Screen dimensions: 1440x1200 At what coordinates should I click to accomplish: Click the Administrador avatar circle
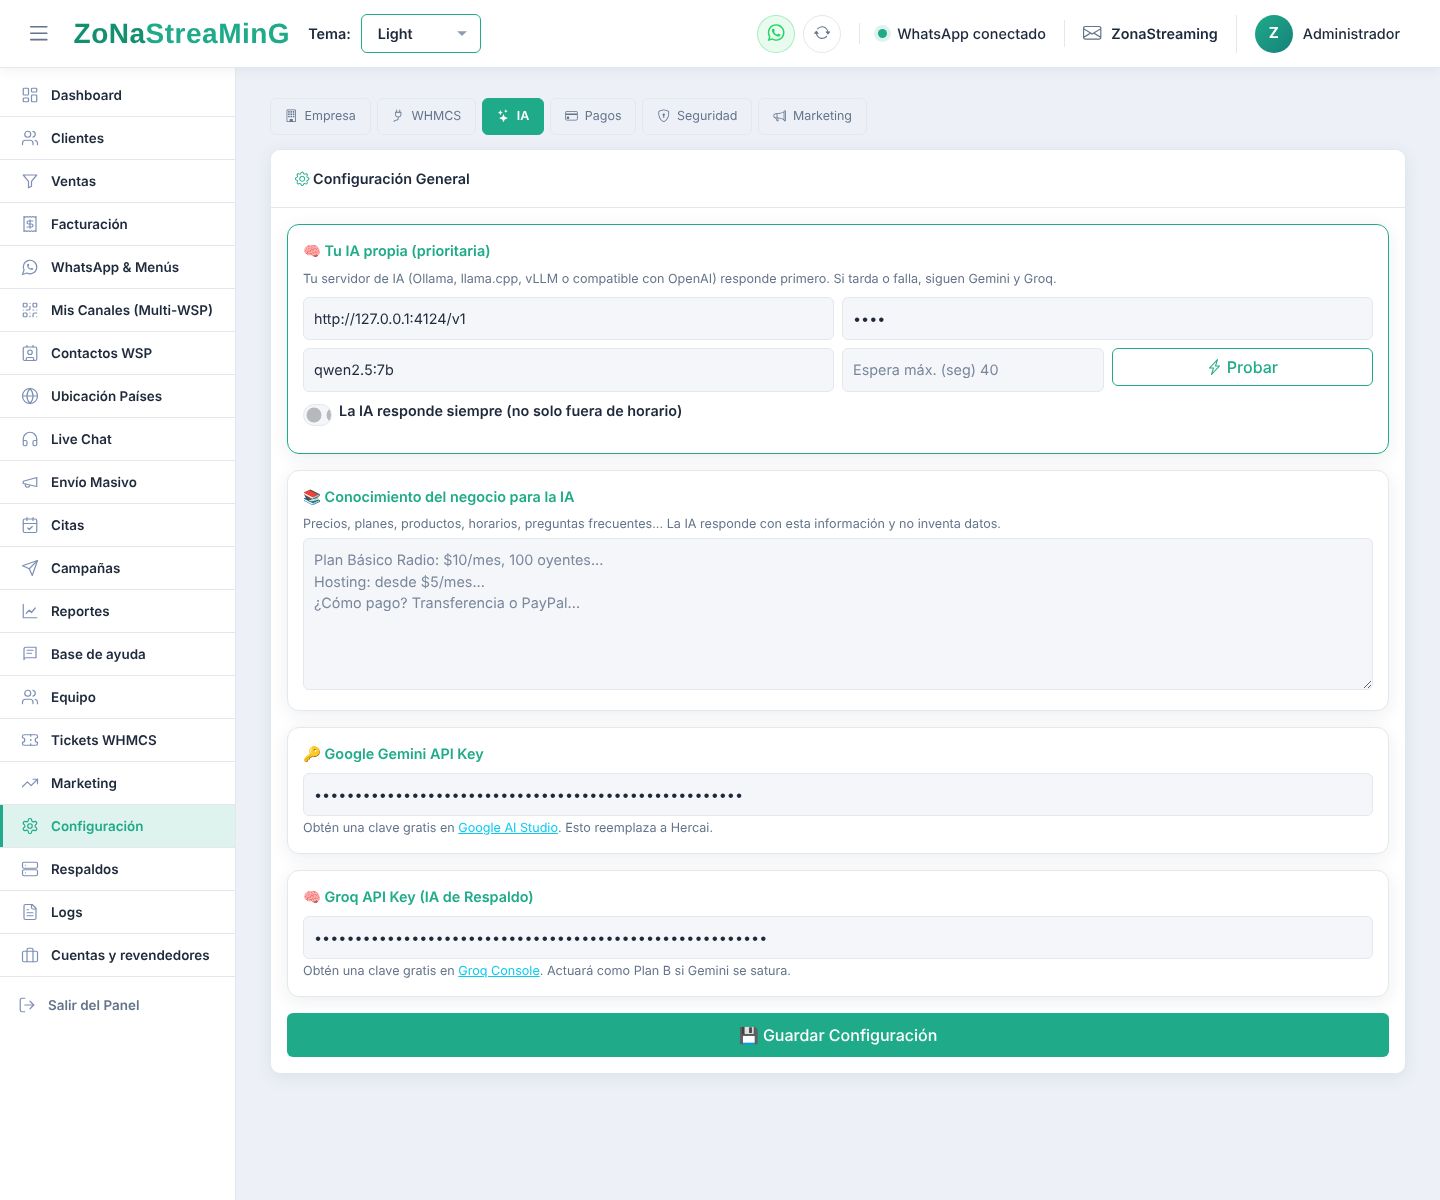1274,34
